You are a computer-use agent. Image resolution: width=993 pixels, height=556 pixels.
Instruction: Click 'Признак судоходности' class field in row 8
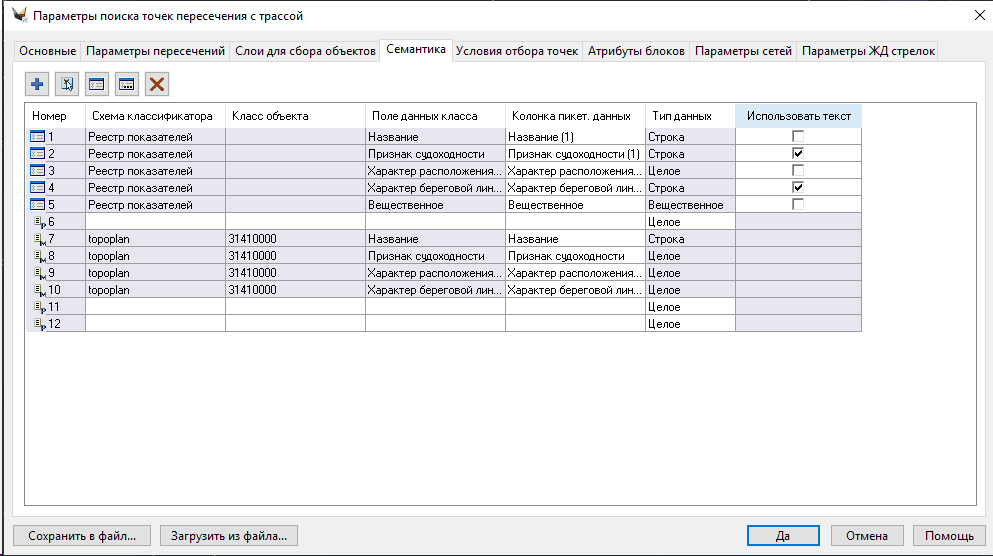(x=435, y=256)
